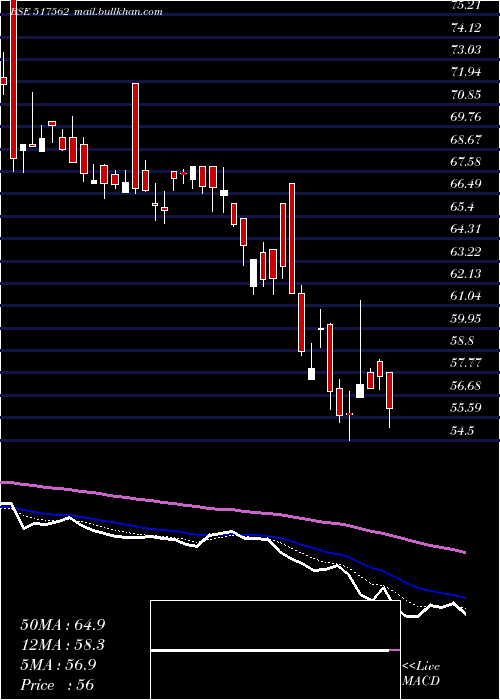Click the 63.22 price axis label
500x700 pixels.
click(467, 251)
